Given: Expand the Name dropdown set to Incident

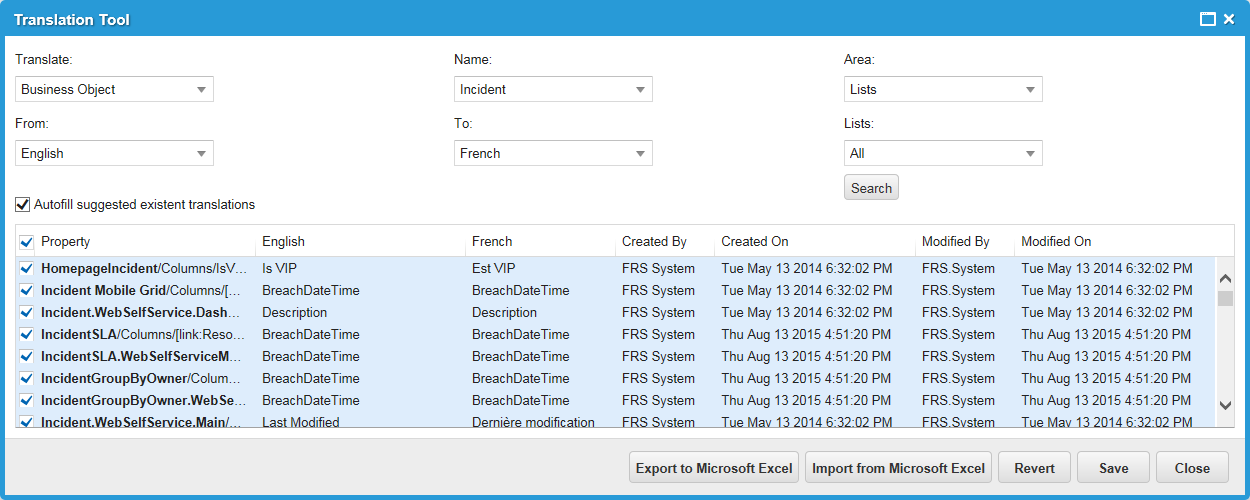Looking at the screenshot, I should 553,89.
